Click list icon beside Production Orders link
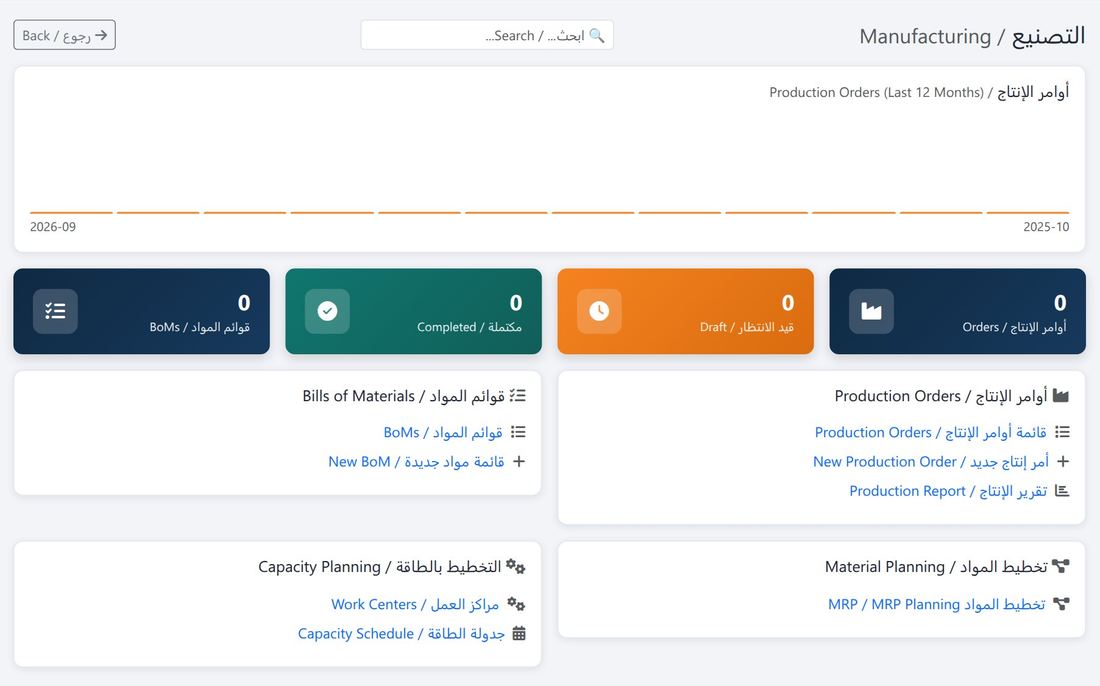This screenshot has height=686, width=1100. click(x=1063, y=432)
